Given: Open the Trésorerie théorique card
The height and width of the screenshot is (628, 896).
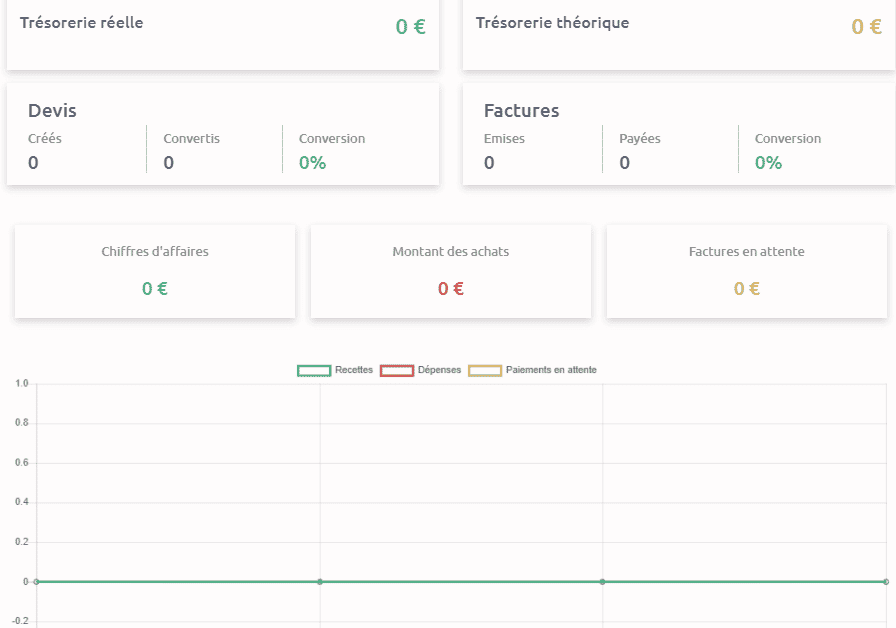Looking at the screenshot, I should coord(679,35).
